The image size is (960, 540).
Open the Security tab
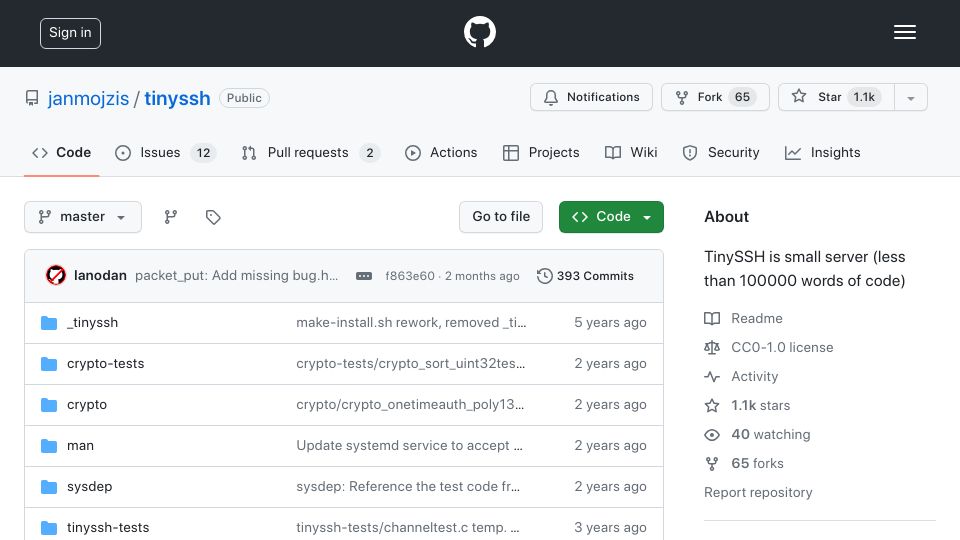[721, 152]
